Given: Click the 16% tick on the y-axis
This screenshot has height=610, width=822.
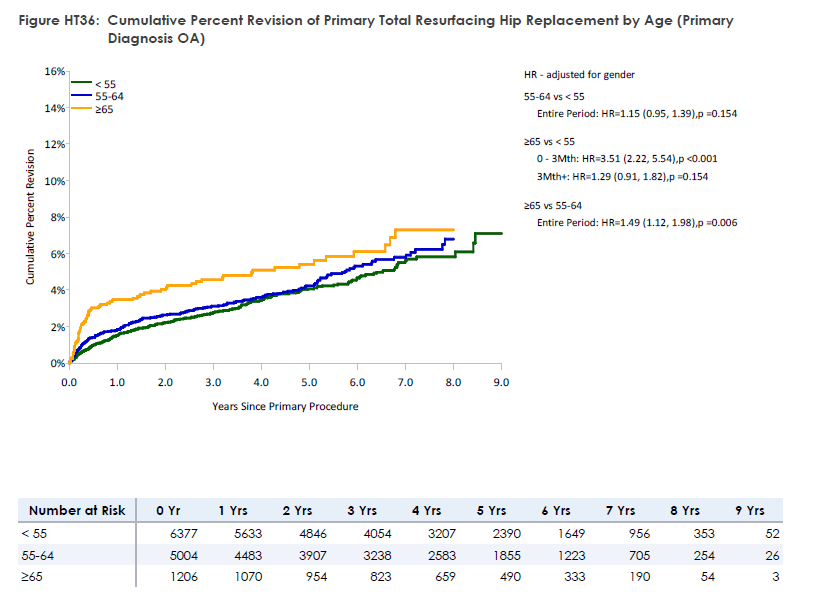Looking at the screenshot, I should pos(54,72).
